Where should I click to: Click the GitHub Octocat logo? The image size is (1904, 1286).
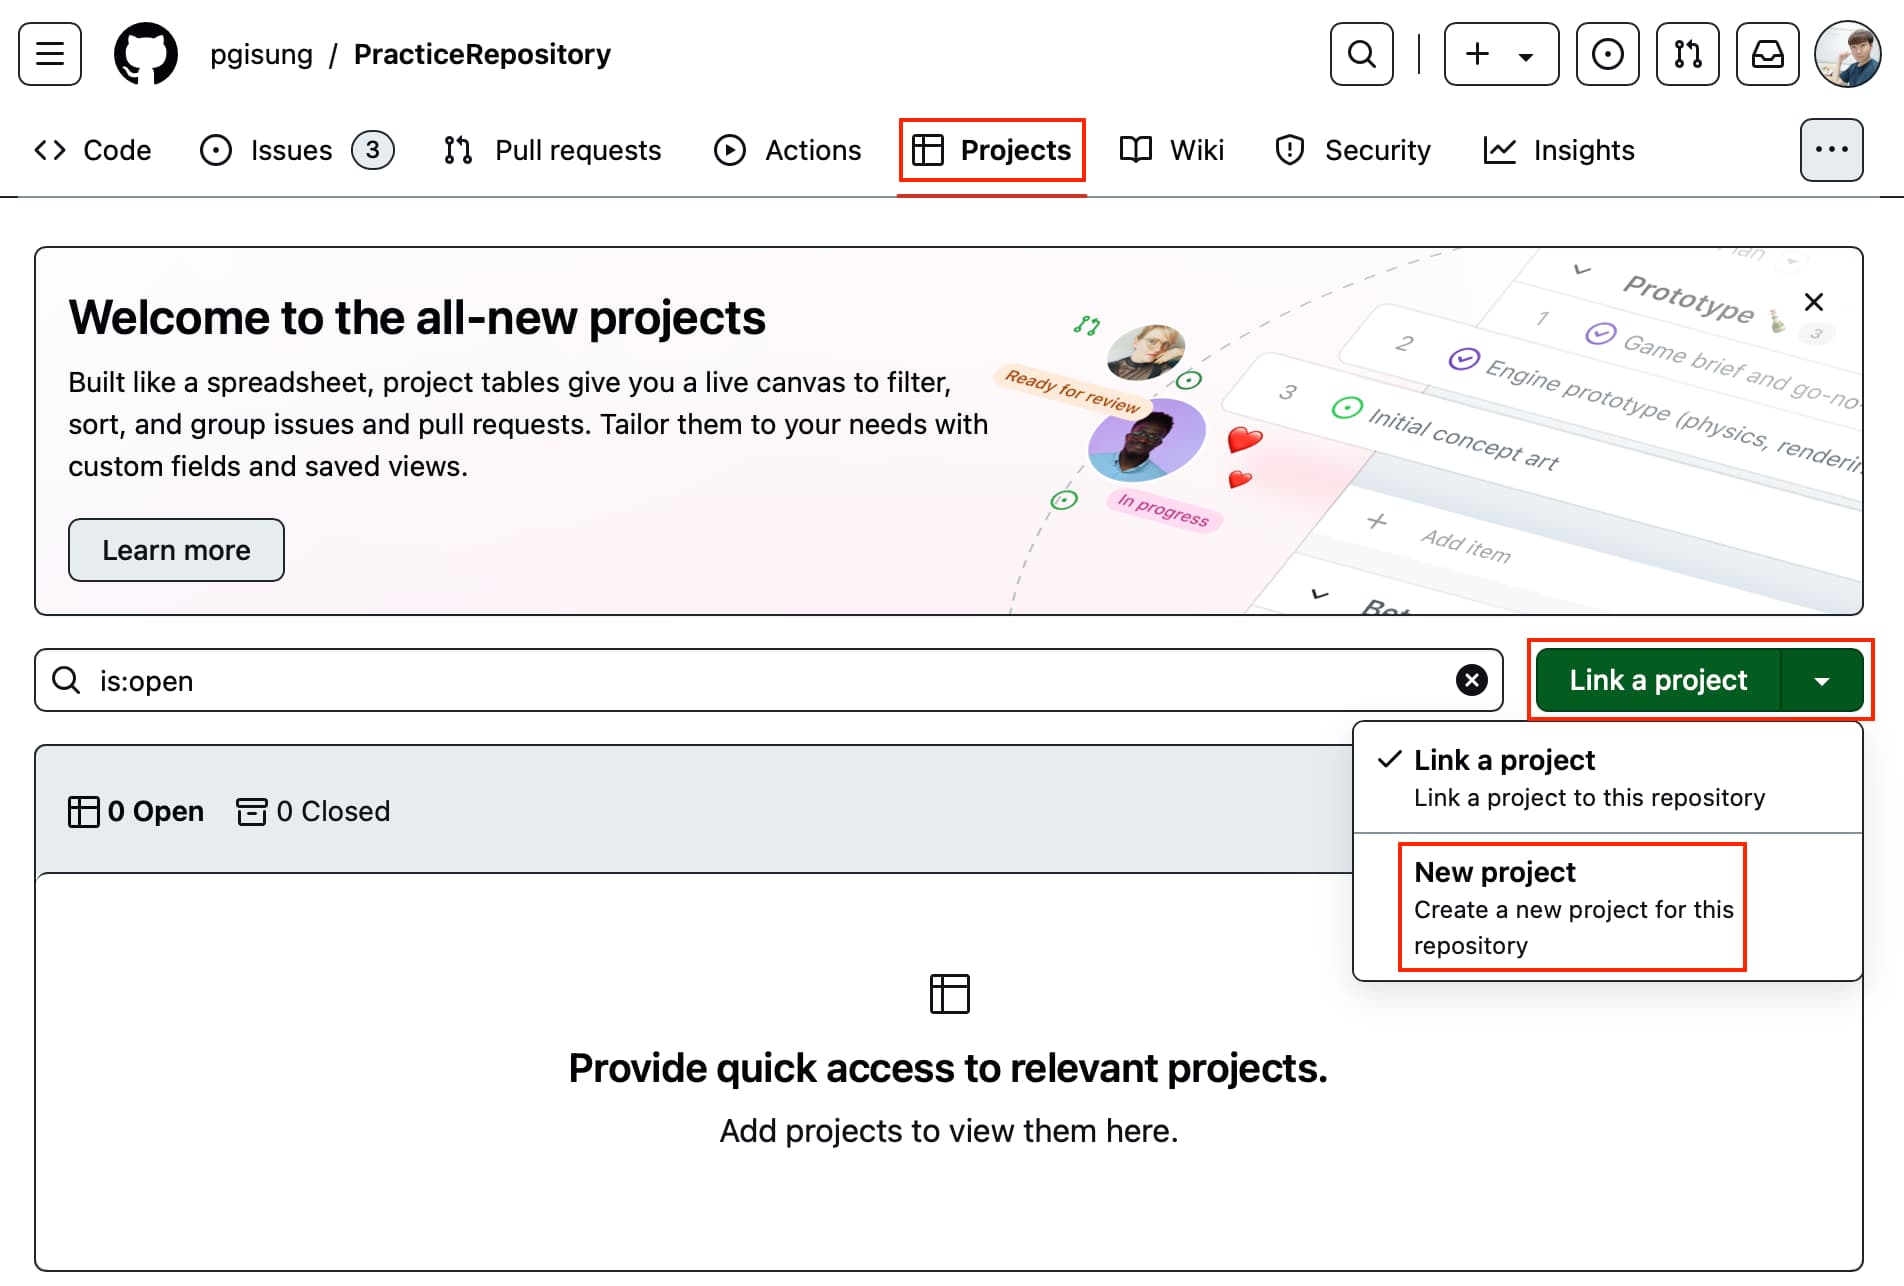point(146,54)
